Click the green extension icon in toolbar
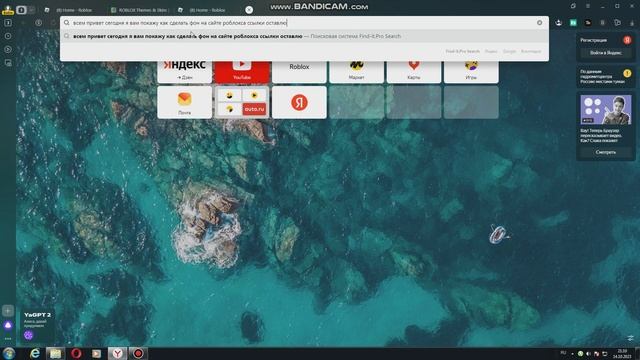Viewport: 640px width, 360px height. [x=573, y=23]
